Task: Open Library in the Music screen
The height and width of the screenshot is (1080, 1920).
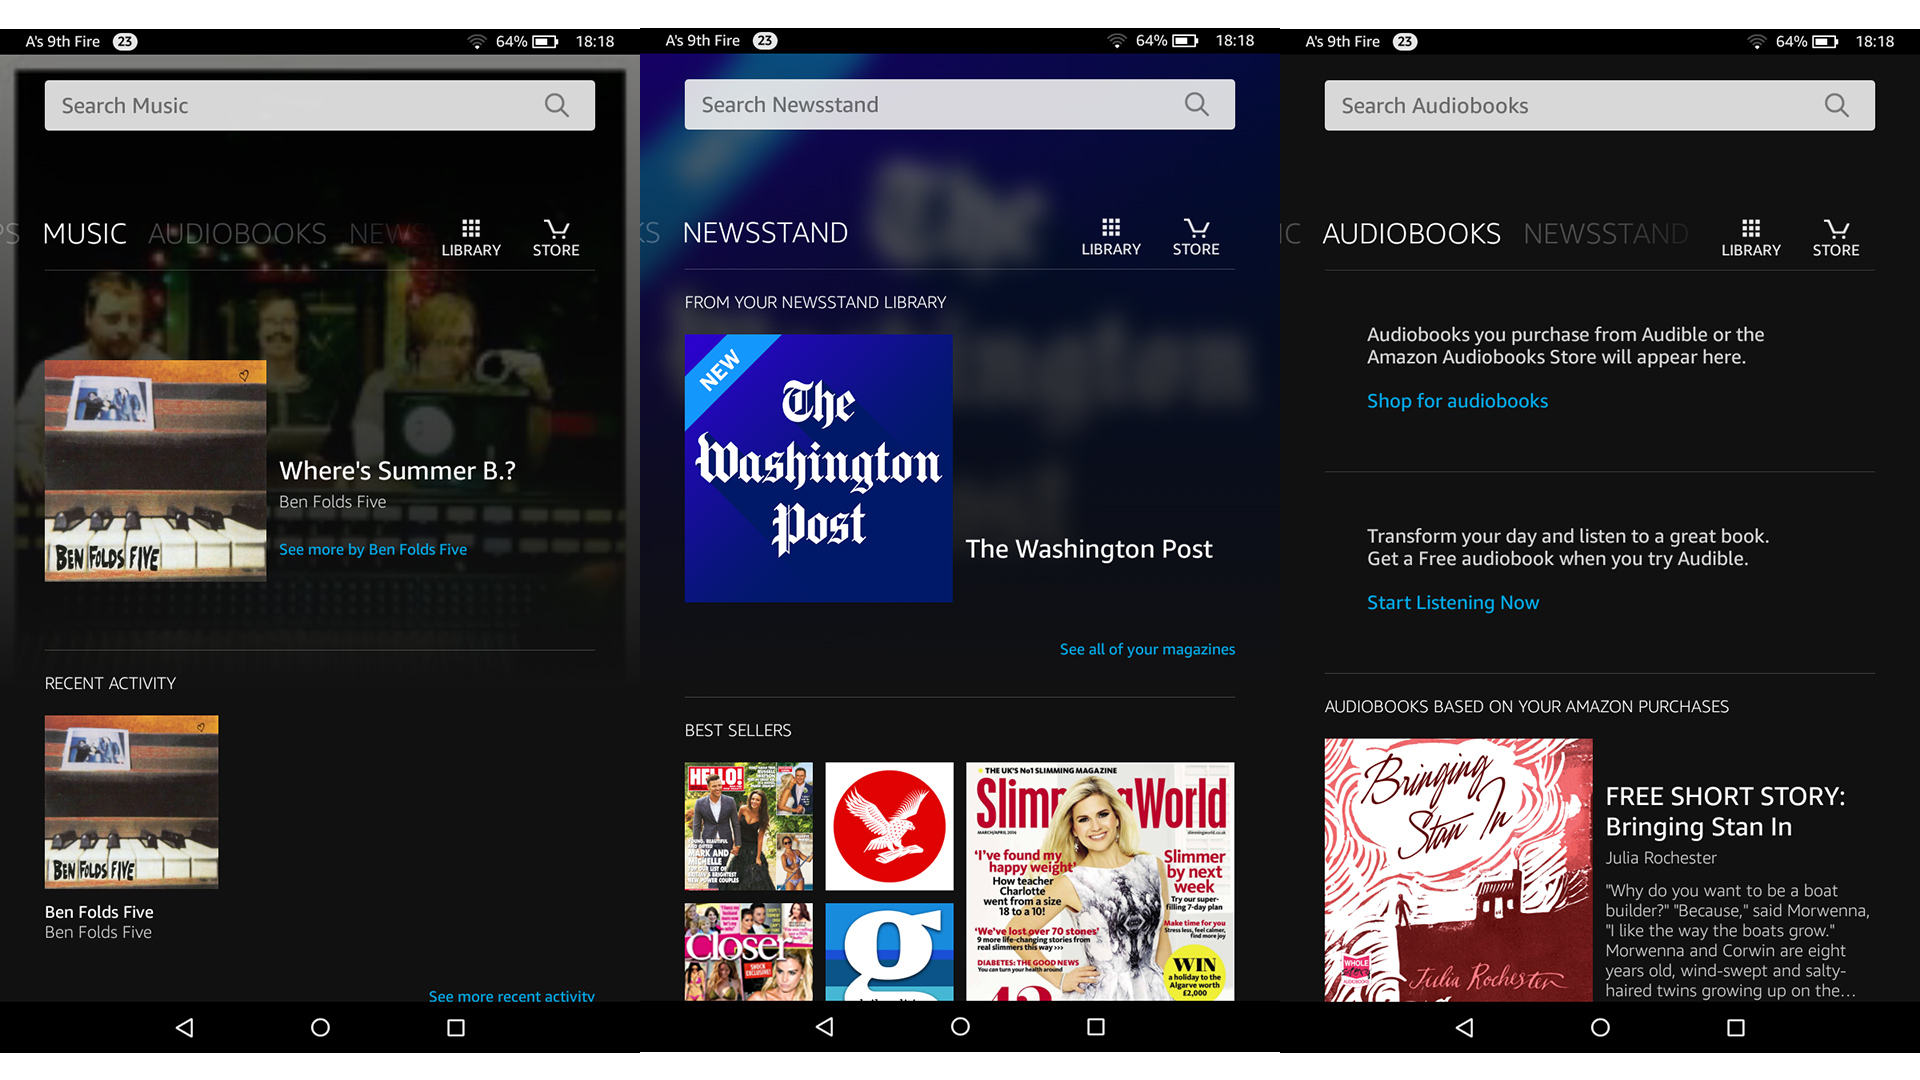Action: (x=471, y=238)
